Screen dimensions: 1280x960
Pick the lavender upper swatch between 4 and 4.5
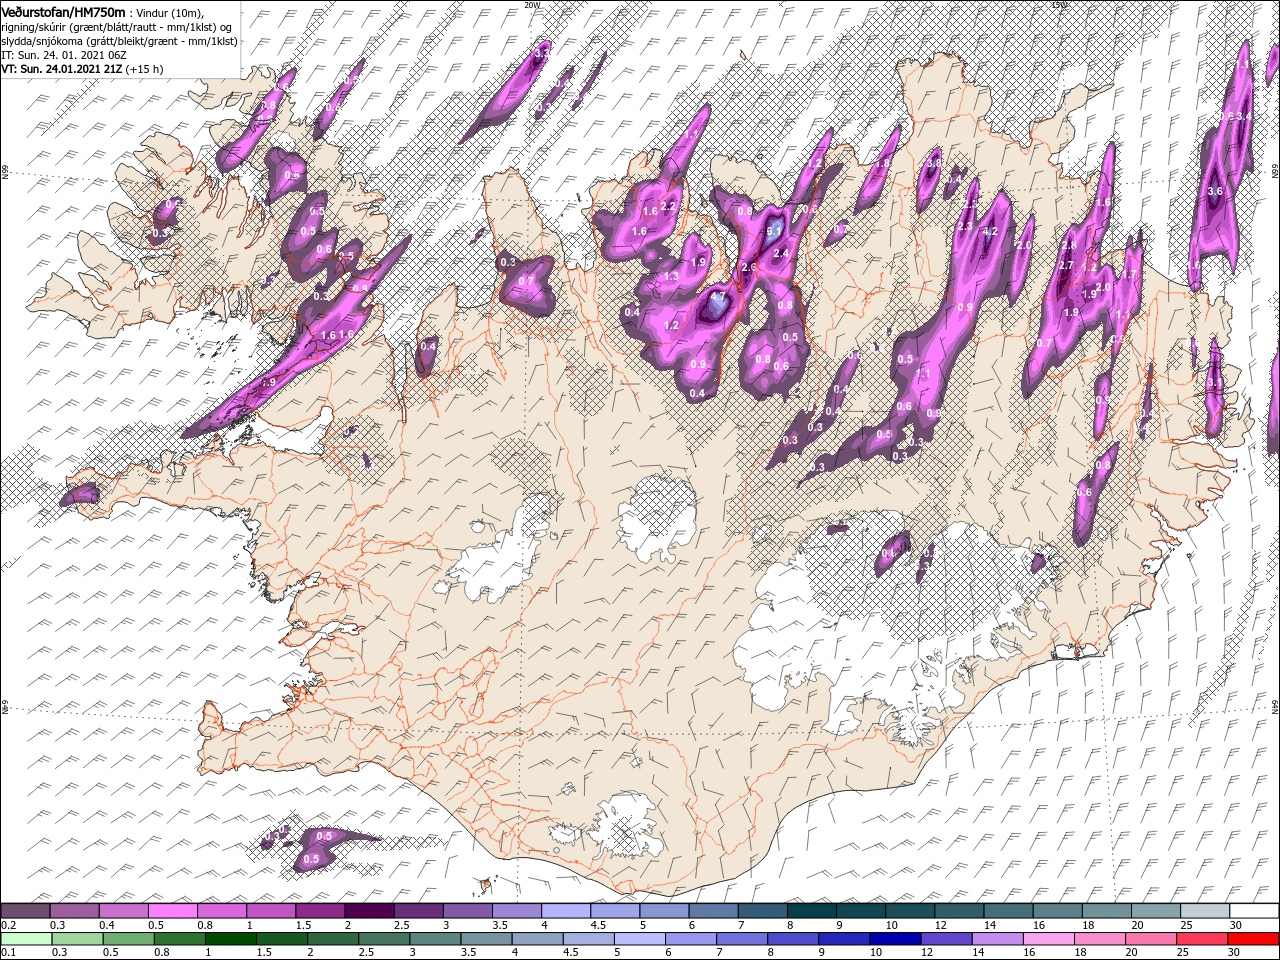(x=566, y=911)
